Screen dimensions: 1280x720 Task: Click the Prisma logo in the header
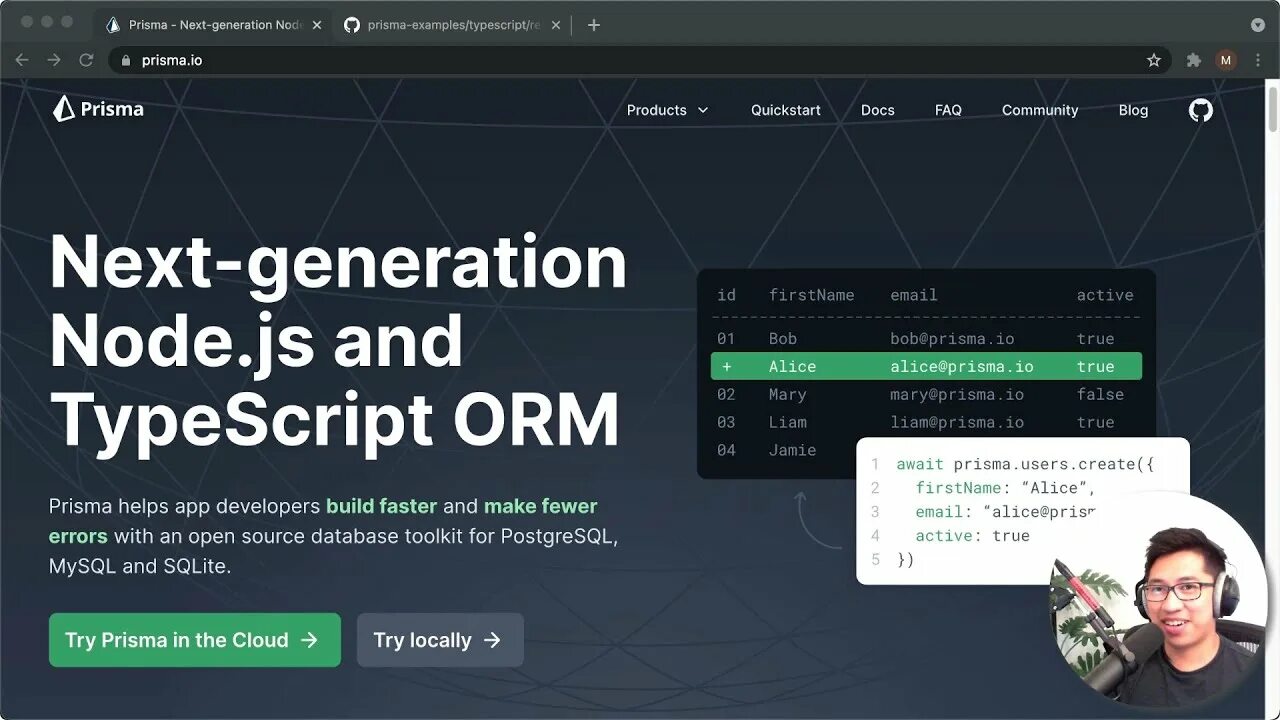98,109
